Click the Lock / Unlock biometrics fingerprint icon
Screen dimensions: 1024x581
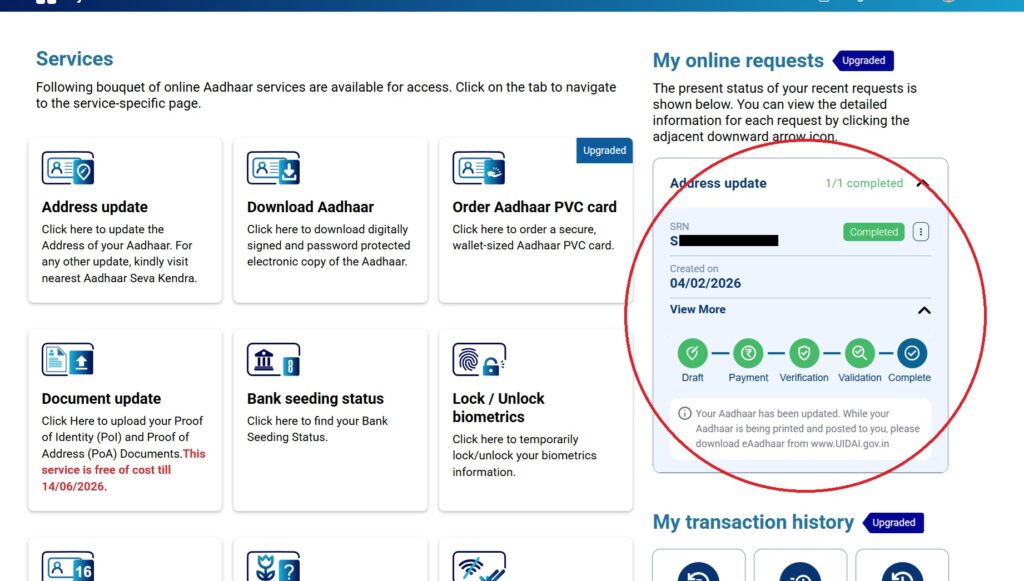(x=479, y=361)
